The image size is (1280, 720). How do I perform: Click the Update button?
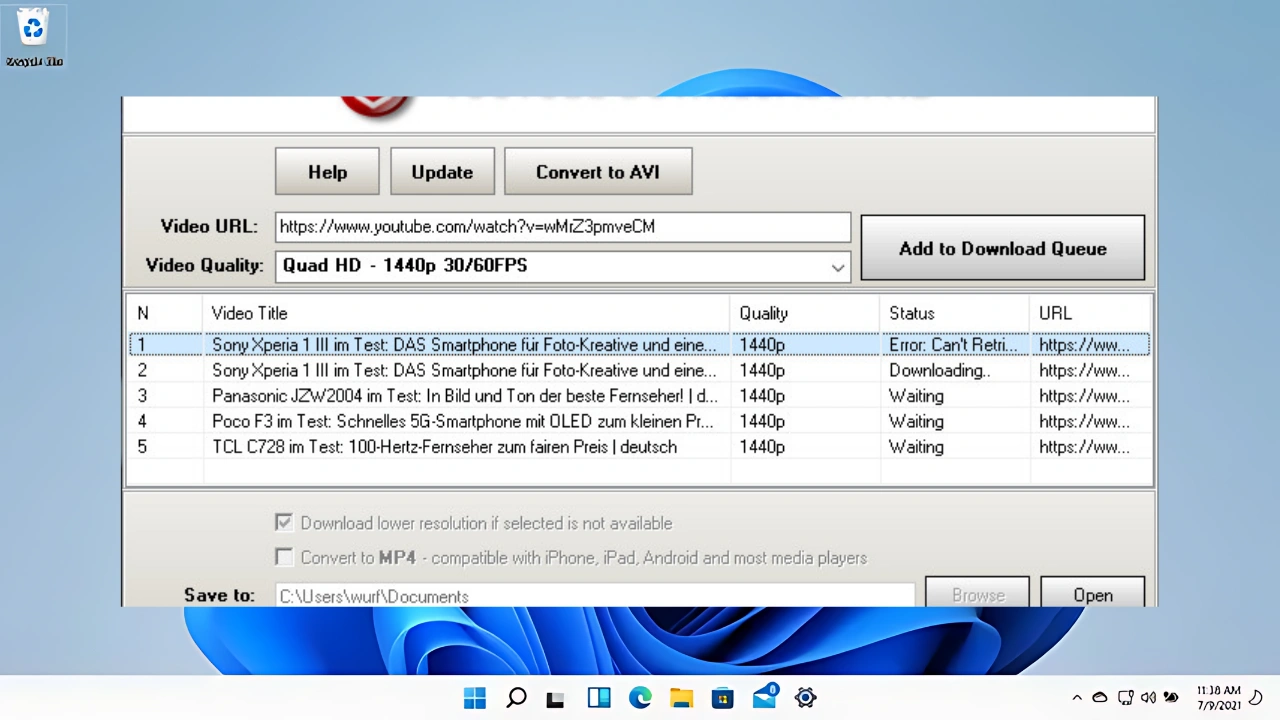pos(442,172)
